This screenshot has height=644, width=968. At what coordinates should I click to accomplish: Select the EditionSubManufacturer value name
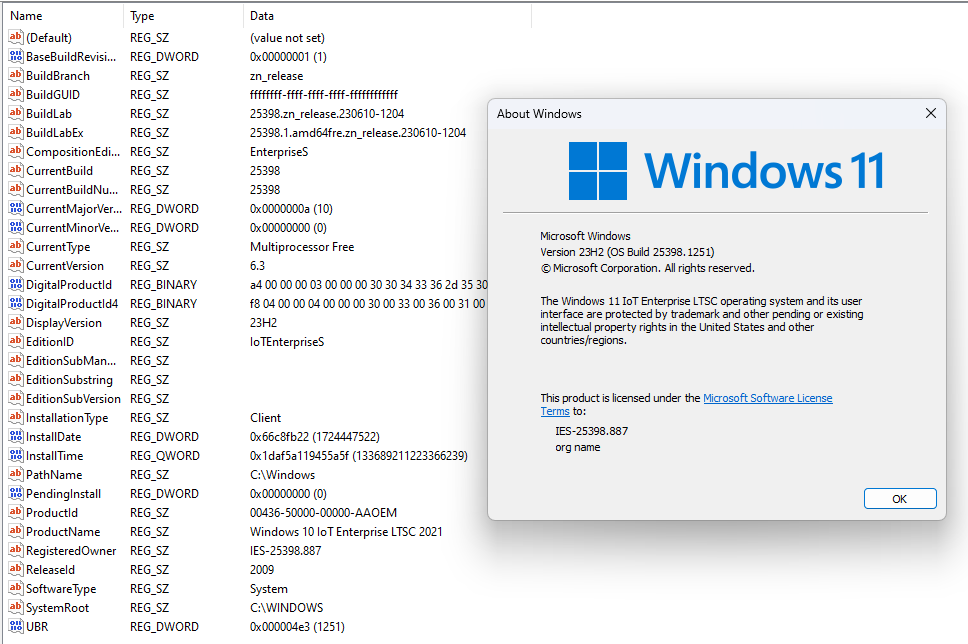click(71, 361)
